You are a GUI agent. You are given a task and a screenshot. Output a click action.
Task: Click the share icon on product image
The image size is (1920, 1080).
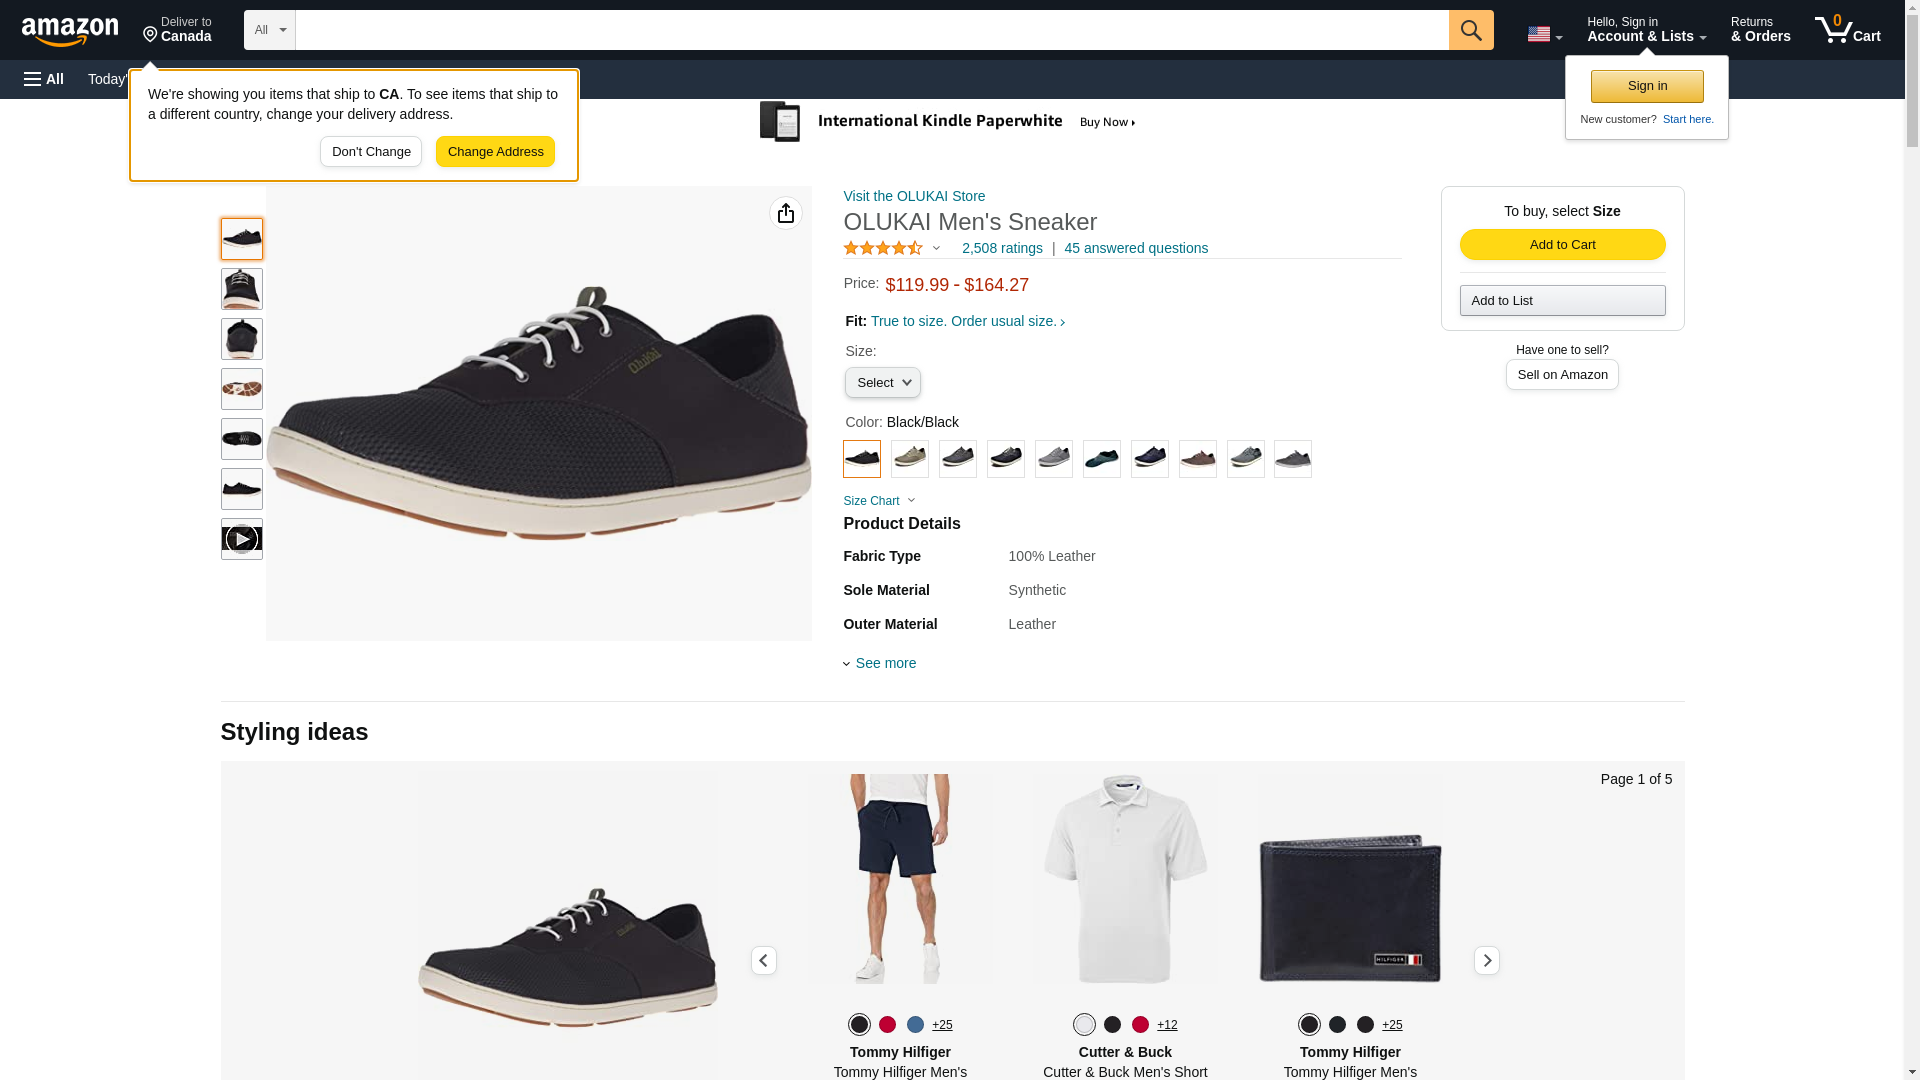click(785, 213)
